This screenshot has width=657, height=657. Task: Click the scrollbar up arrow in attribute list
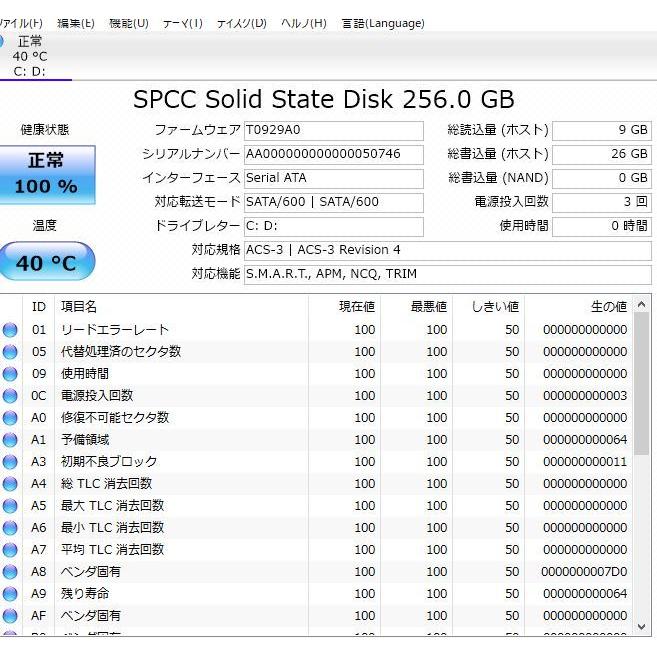[642, 307]
